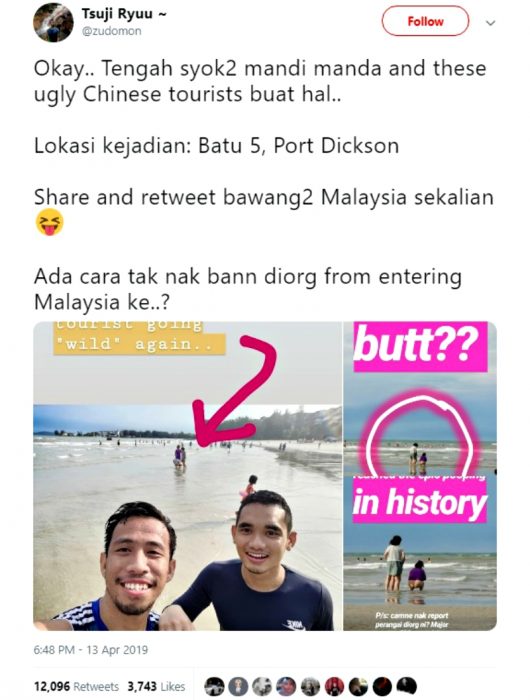Image resolution: width=530 pixels, height=700 pixels.
Task: Click the fifth gray liker avatar
Action: [x=310, y=687]
